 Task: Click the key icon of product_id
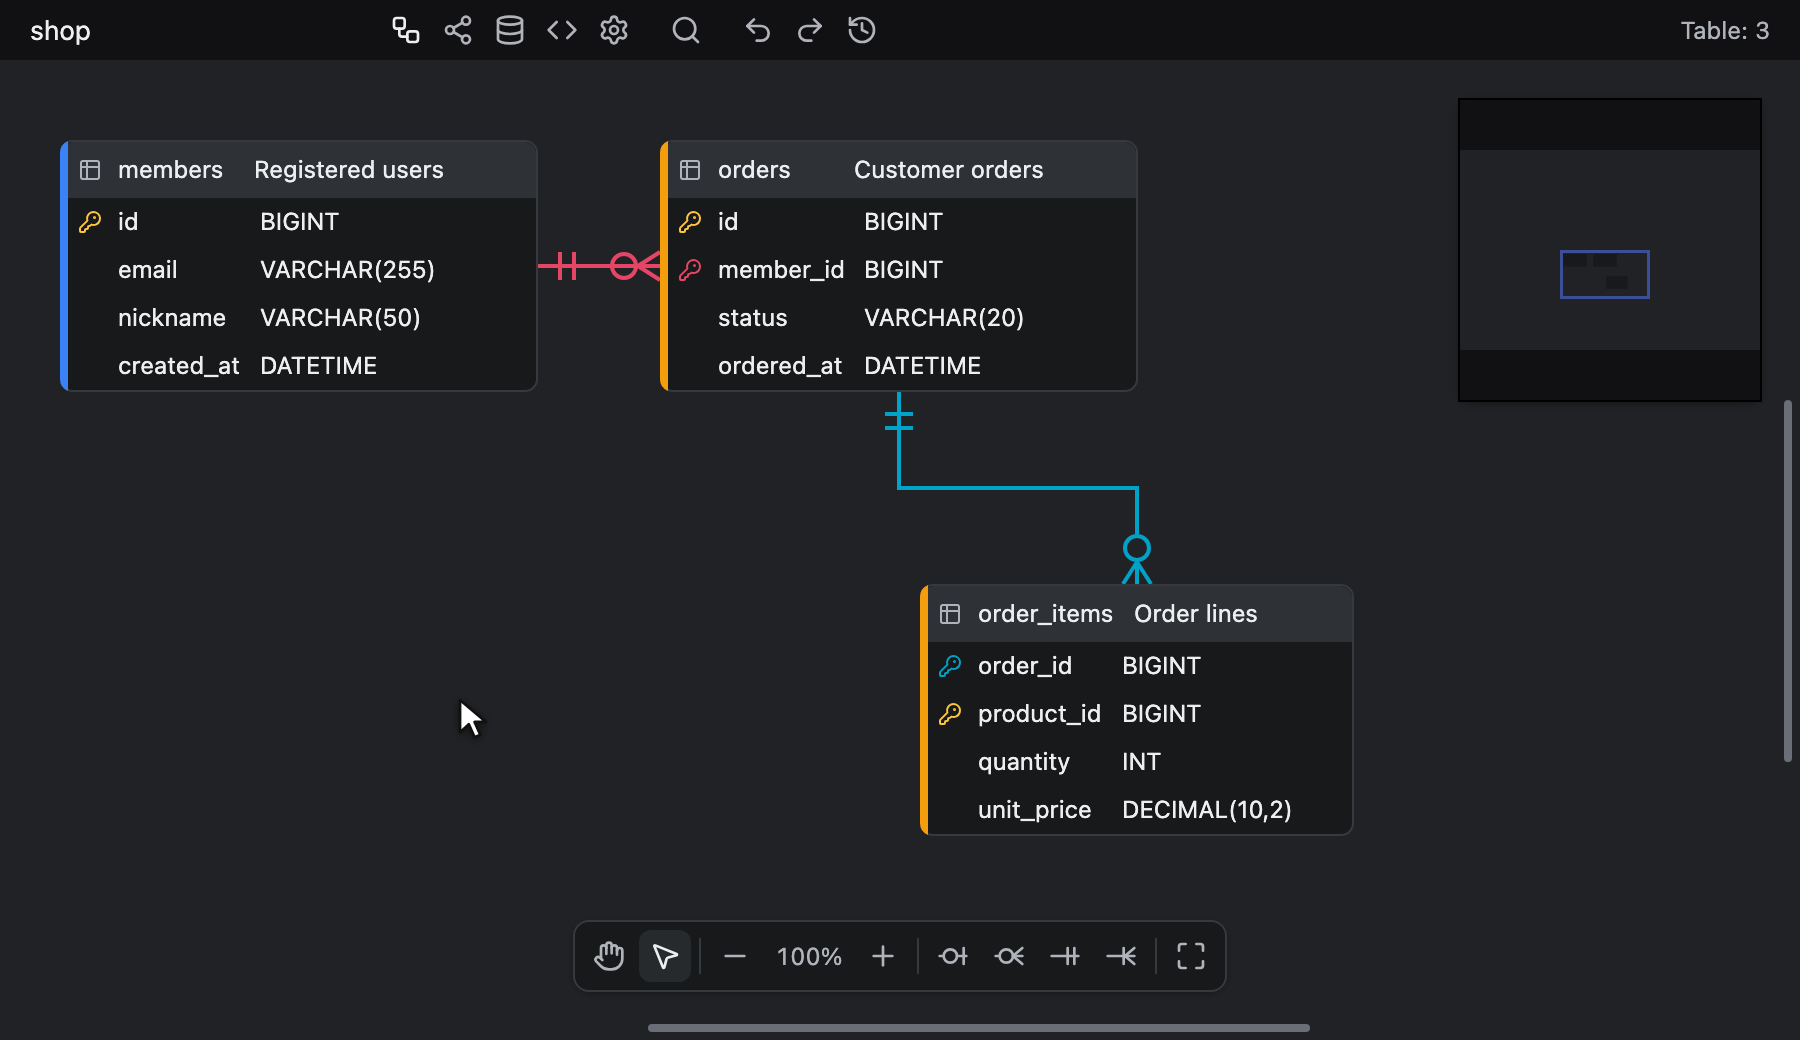[950, 714]
